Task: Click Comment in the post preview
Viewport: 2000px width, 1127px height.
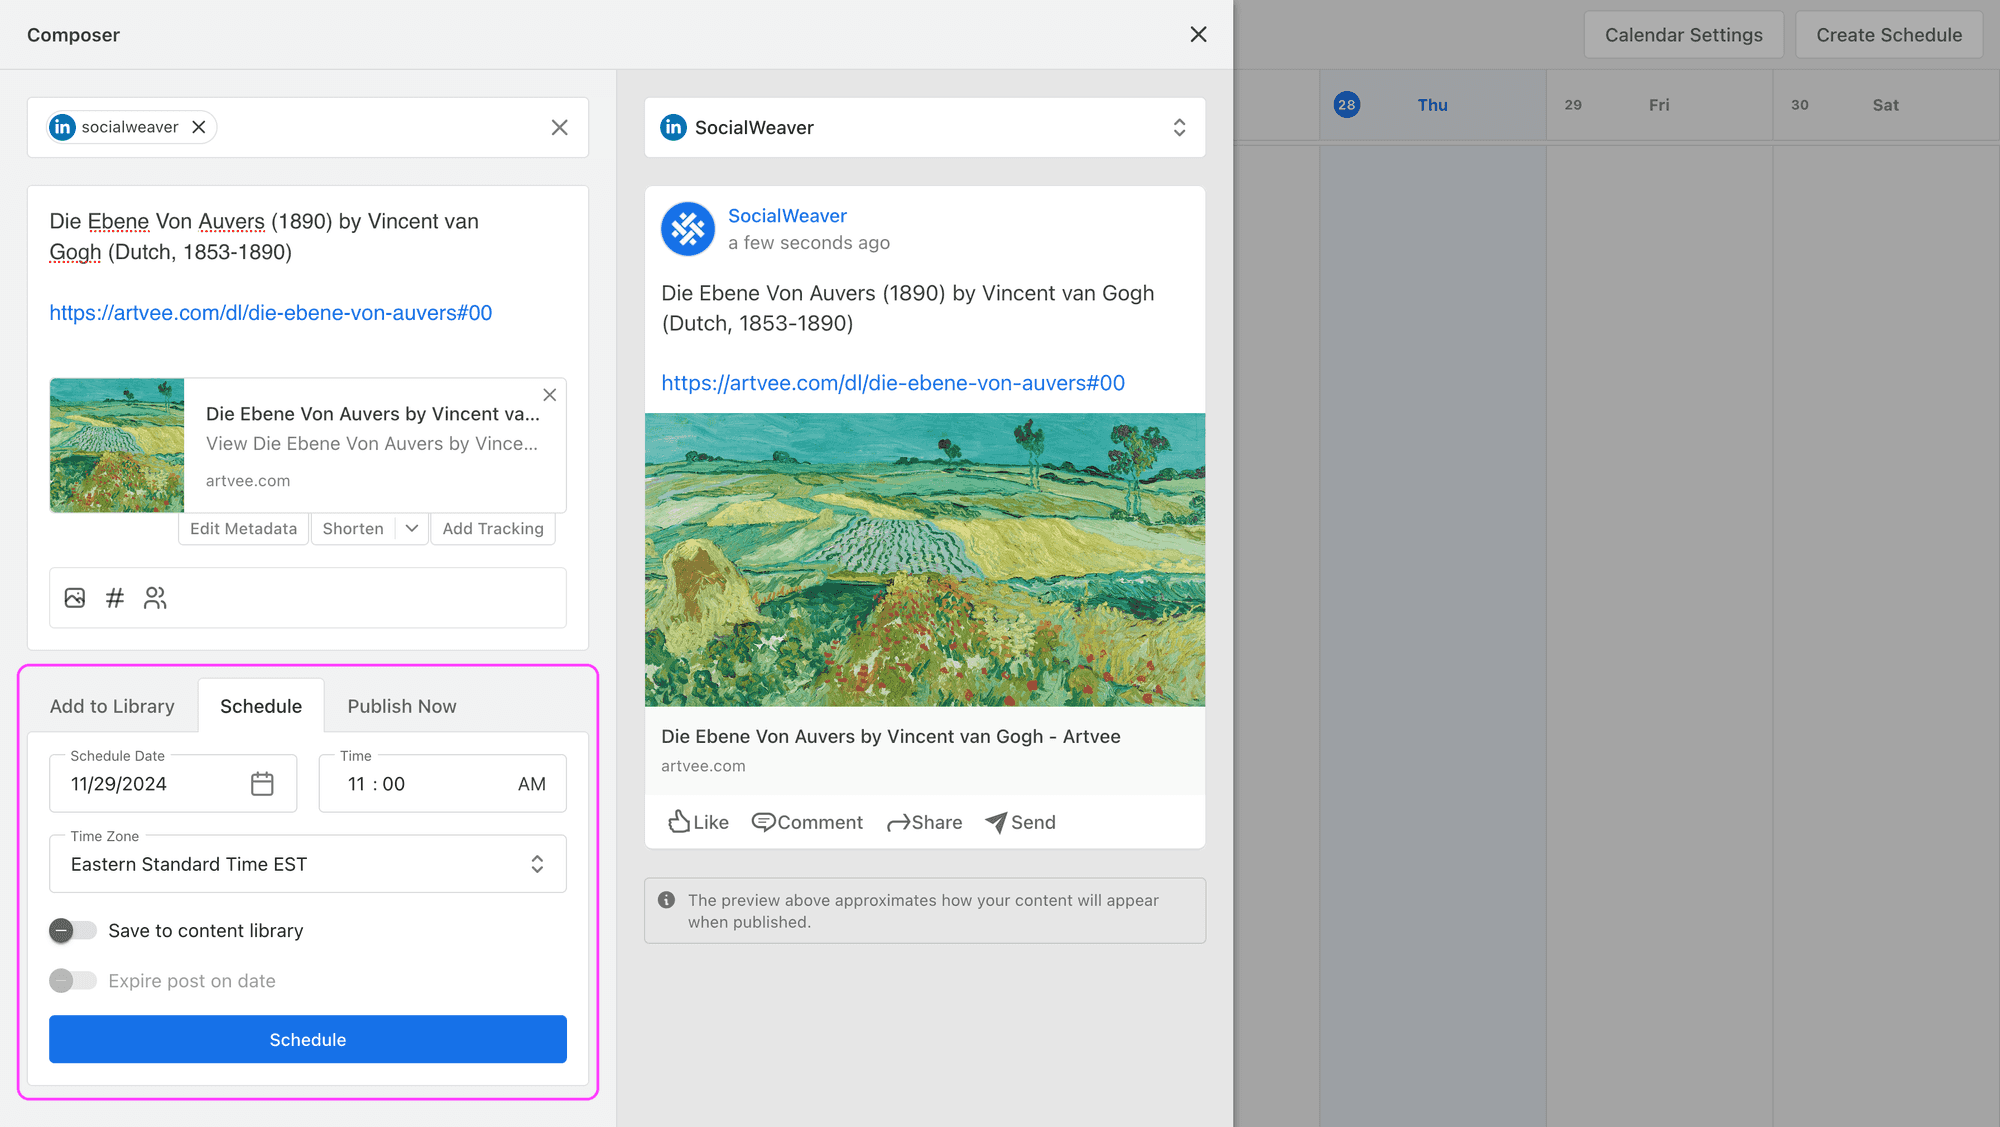Action: [807, 822]
